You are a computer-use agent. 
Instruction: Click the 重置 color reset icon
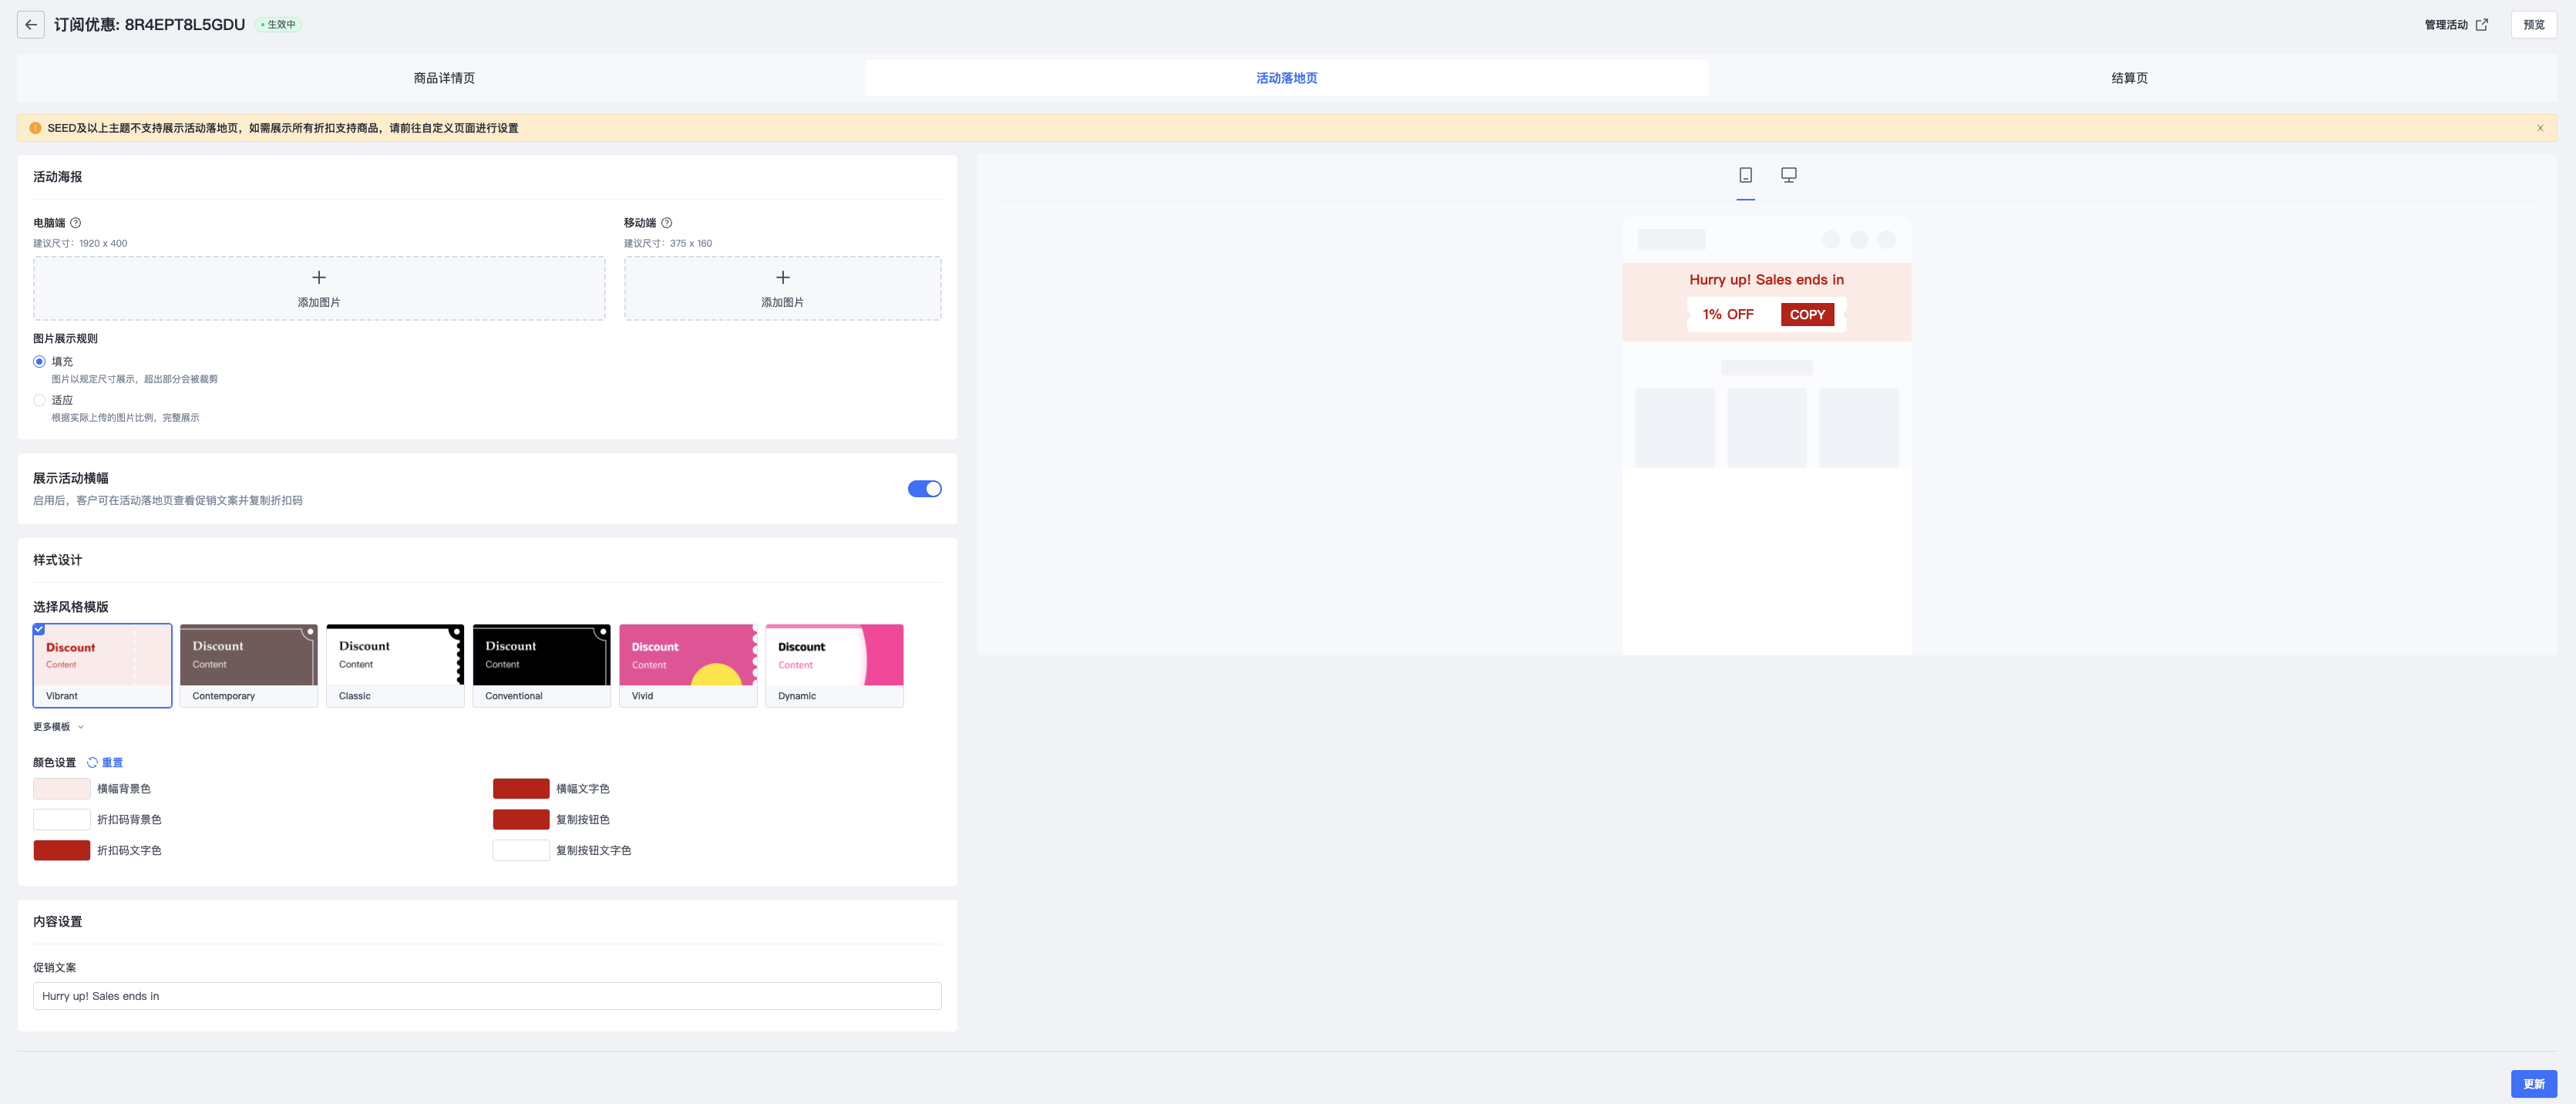click(x=93, y=763)
